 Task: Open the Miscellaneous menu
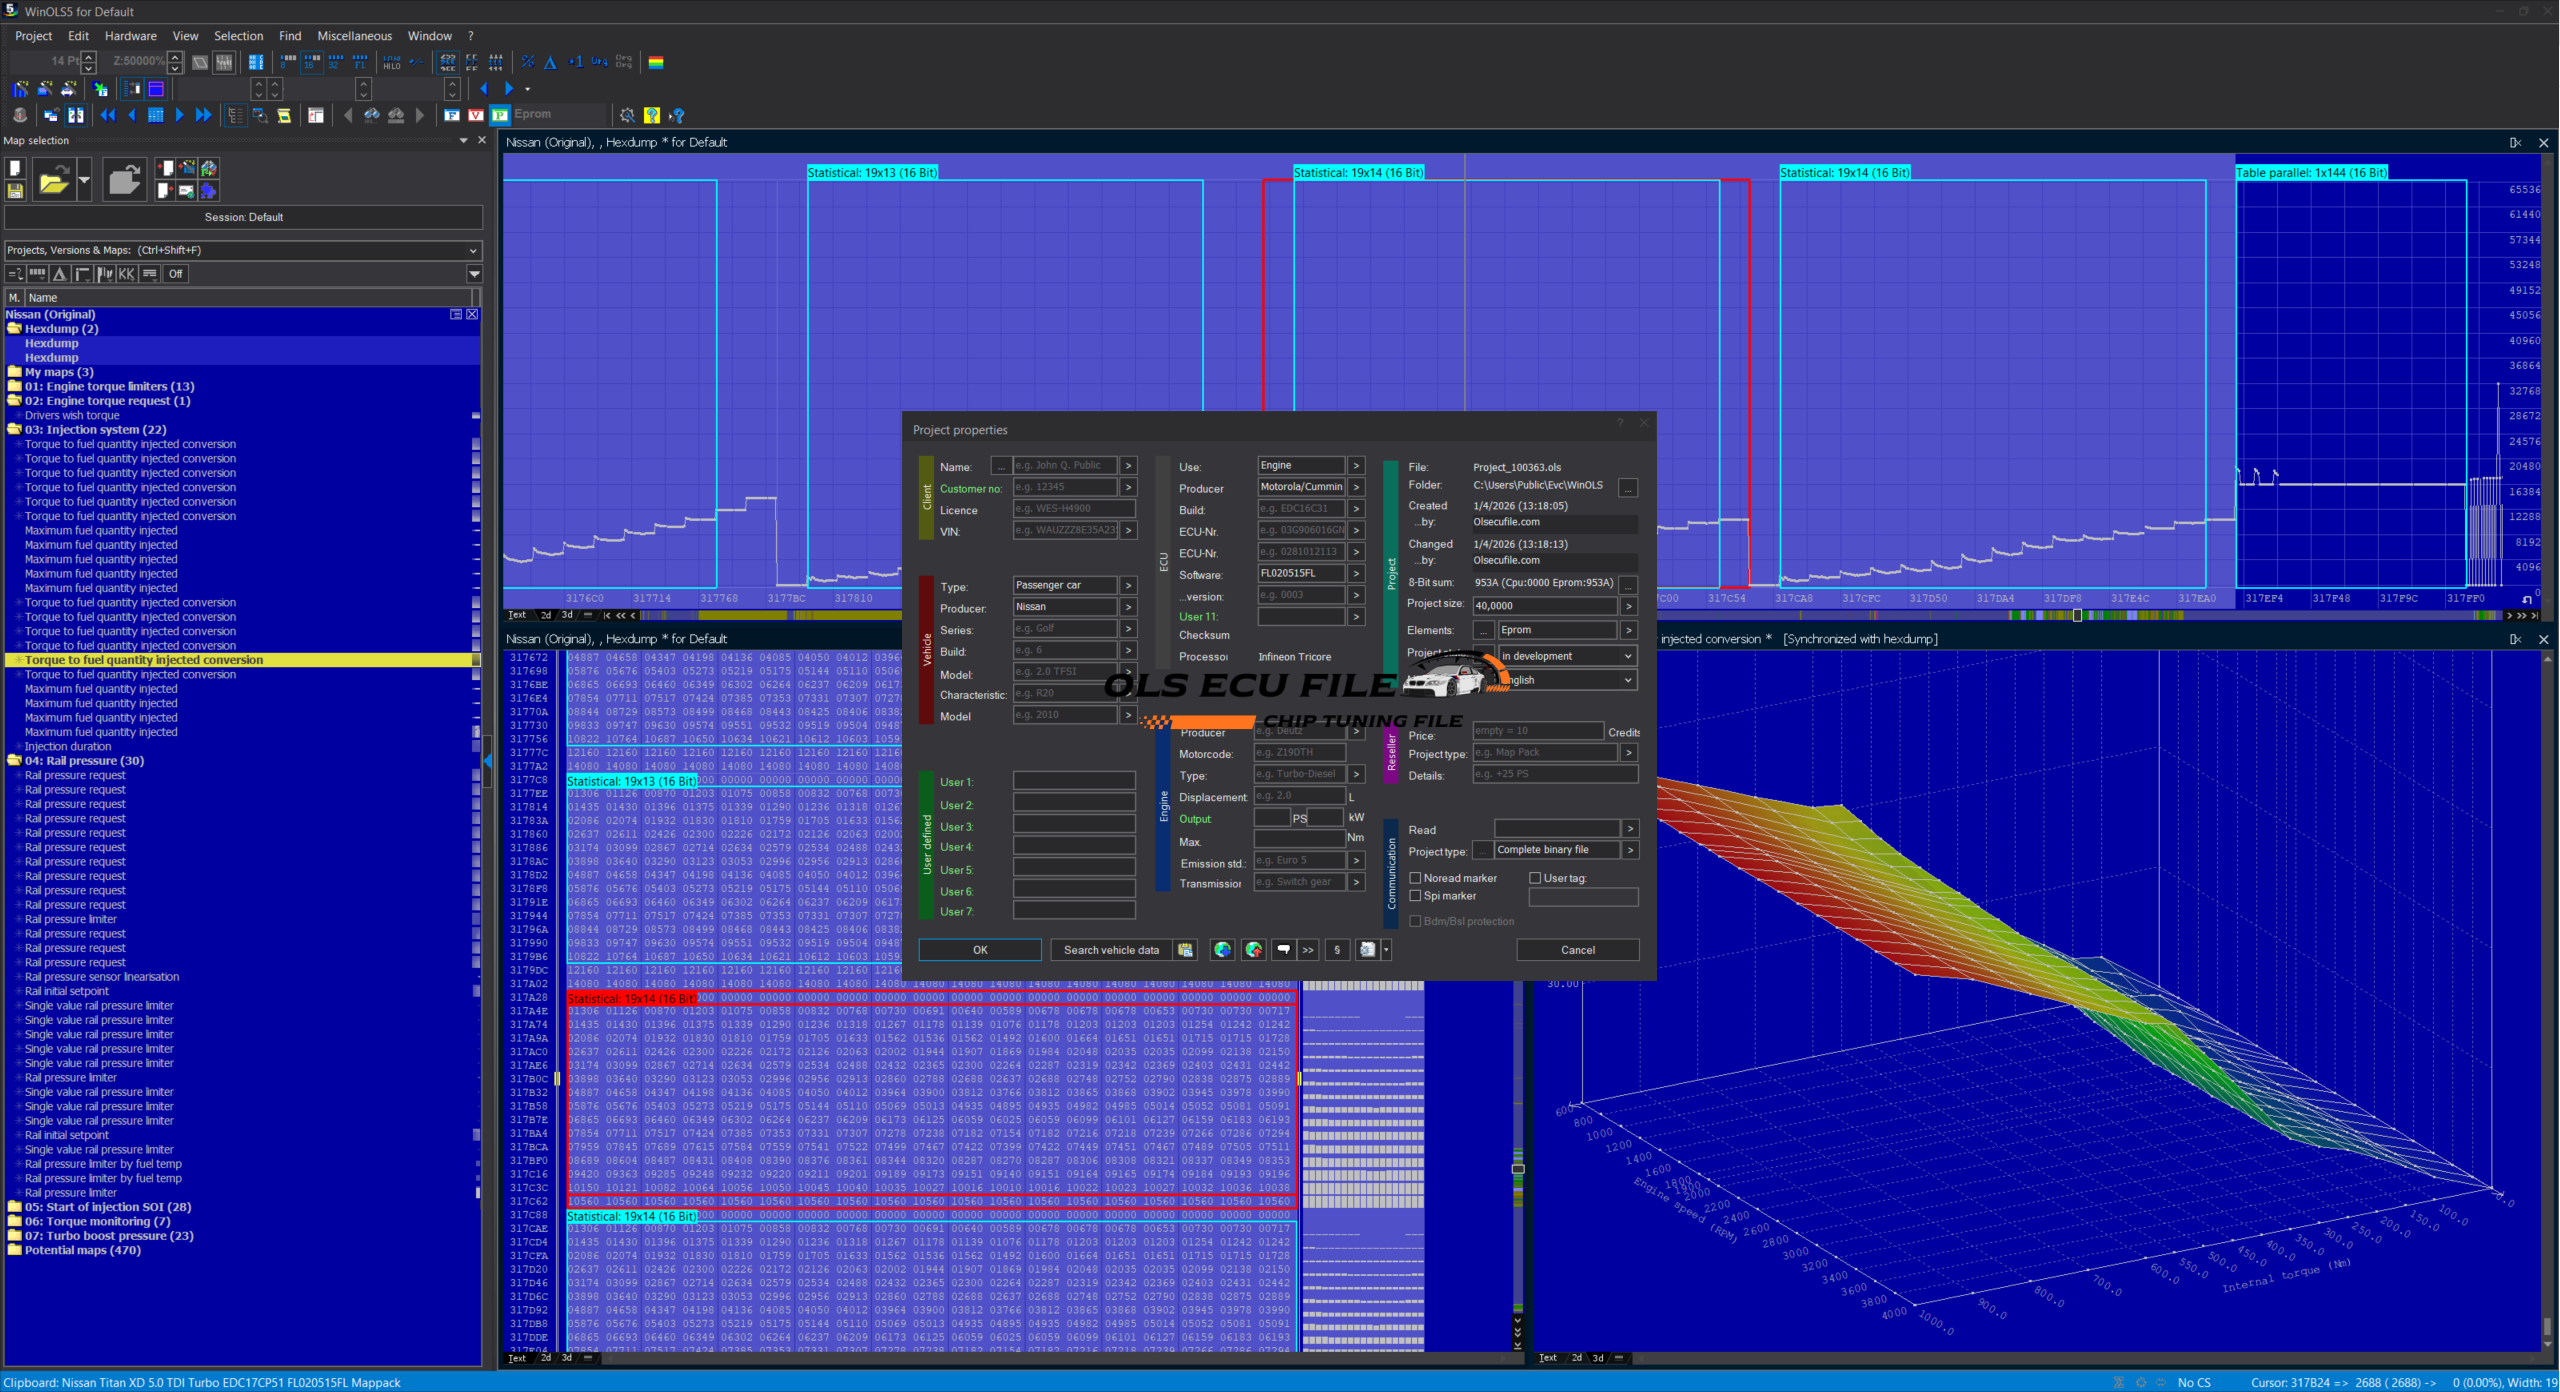point(354,36)
